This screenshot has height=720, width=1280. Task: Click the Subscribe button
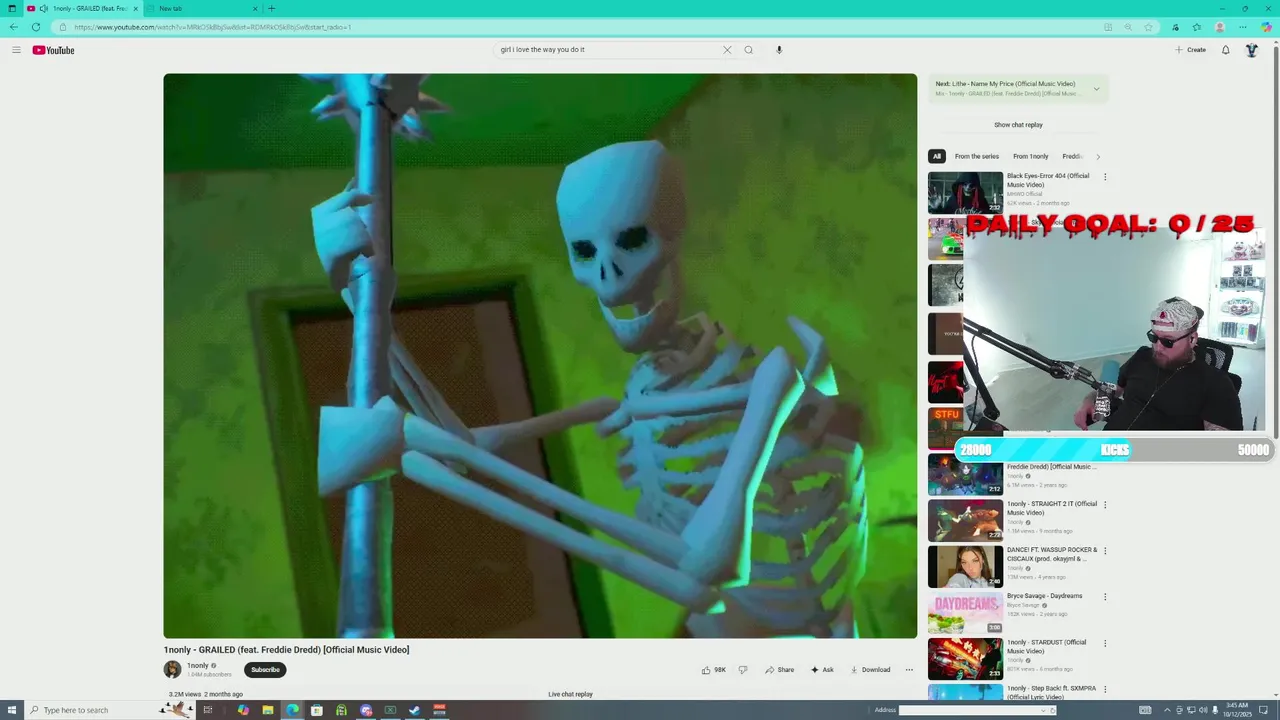coord(265,670)
